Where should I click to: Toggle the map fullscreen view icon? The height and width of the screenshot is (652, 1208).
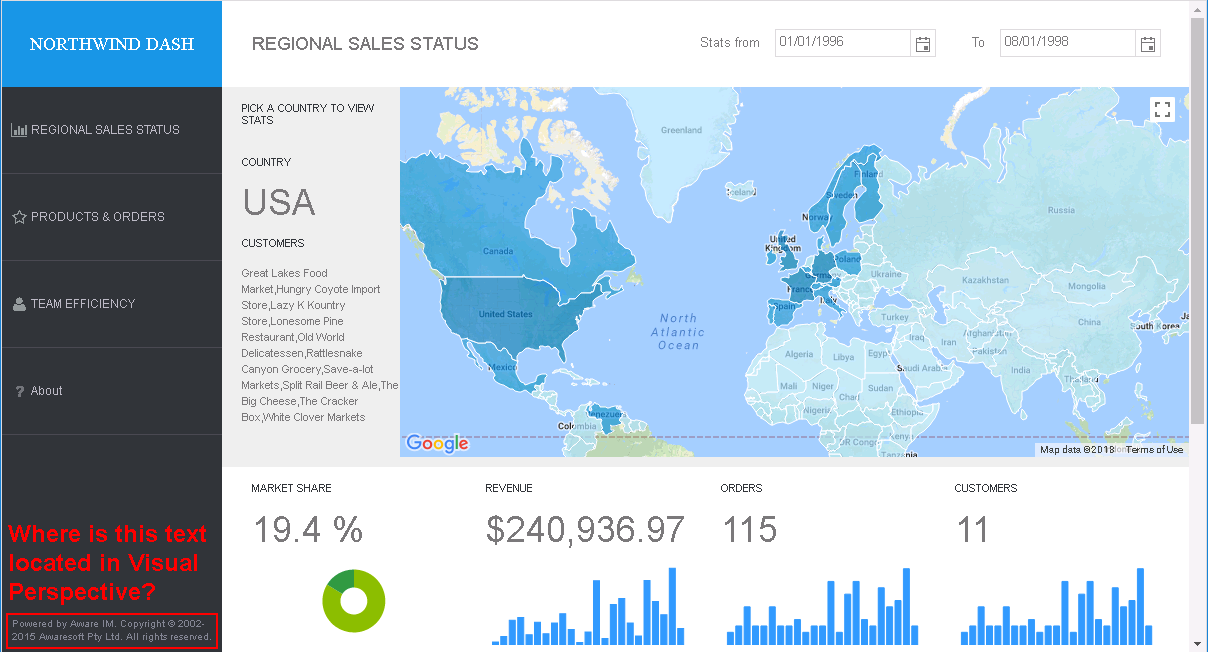(1162, 109)
